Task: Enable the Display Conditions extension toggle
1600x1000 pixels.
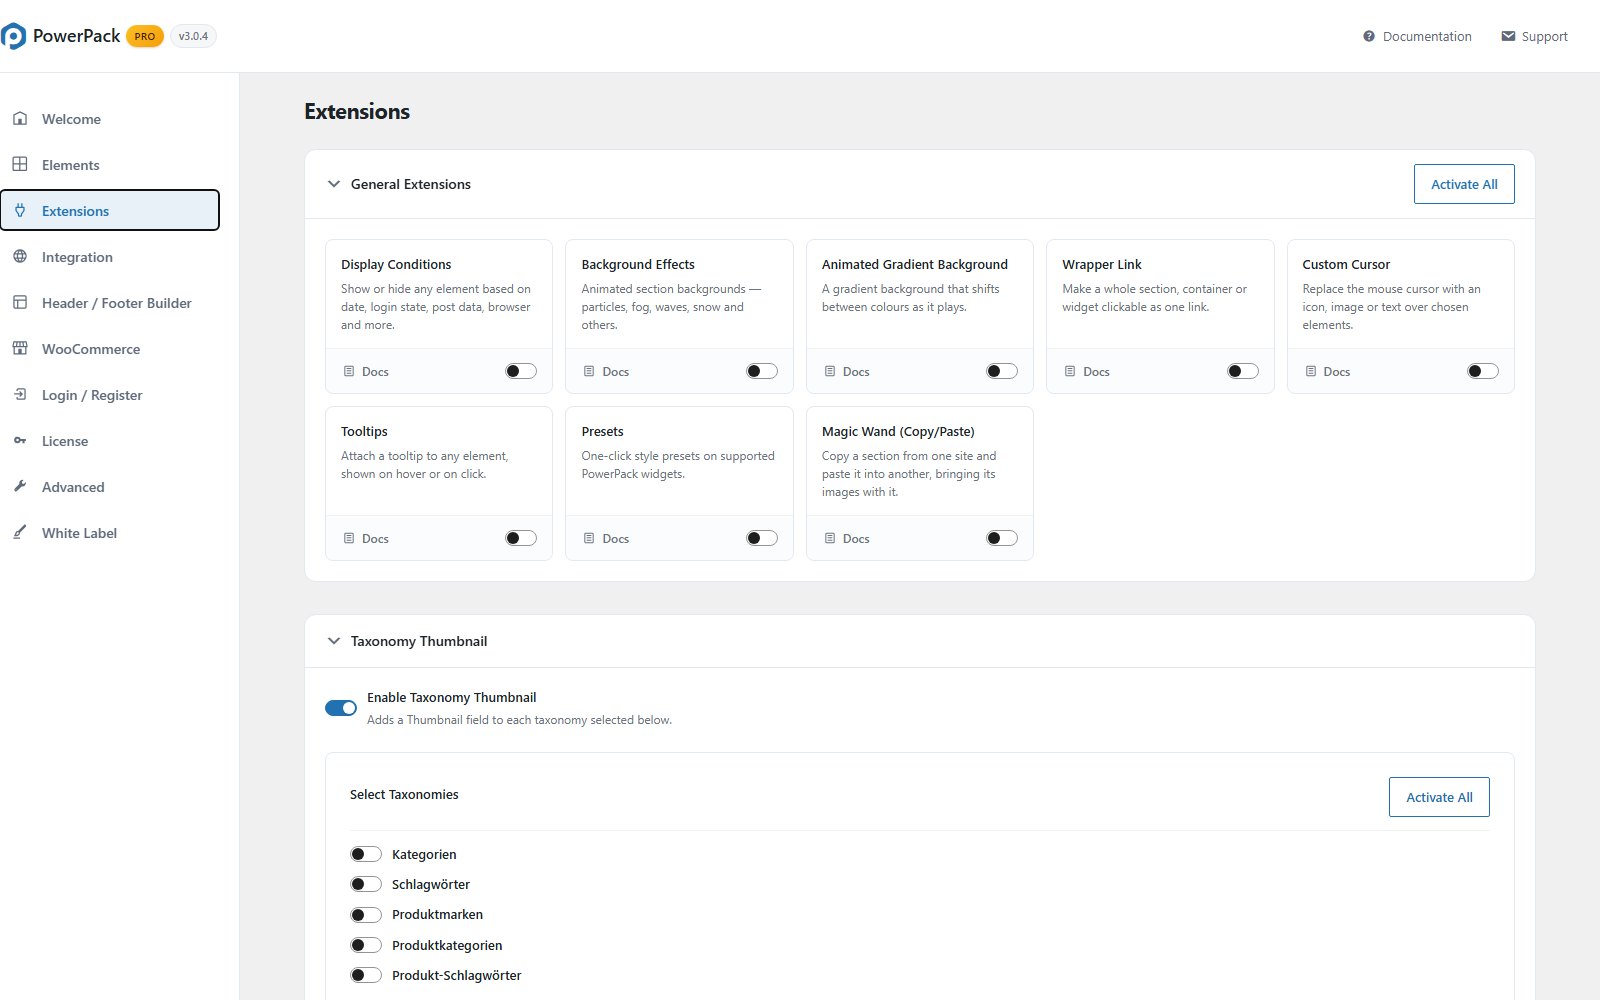Action: 521,371
